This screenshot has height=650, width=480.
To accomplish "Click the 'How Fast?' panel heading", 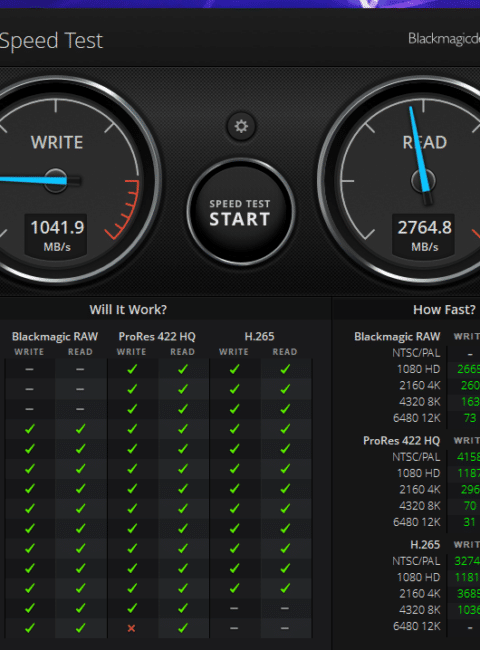I will click(444, 310).
